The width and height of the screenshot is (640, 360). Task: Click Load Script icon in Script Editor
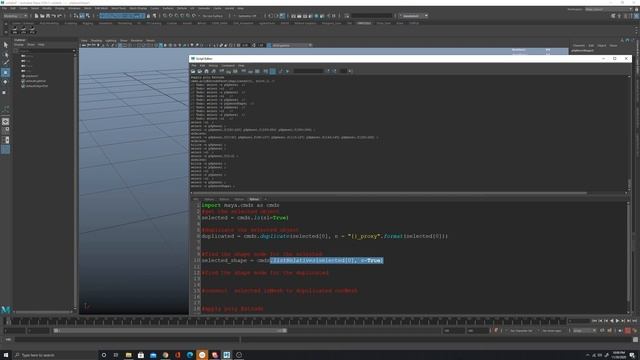(193, 71)
